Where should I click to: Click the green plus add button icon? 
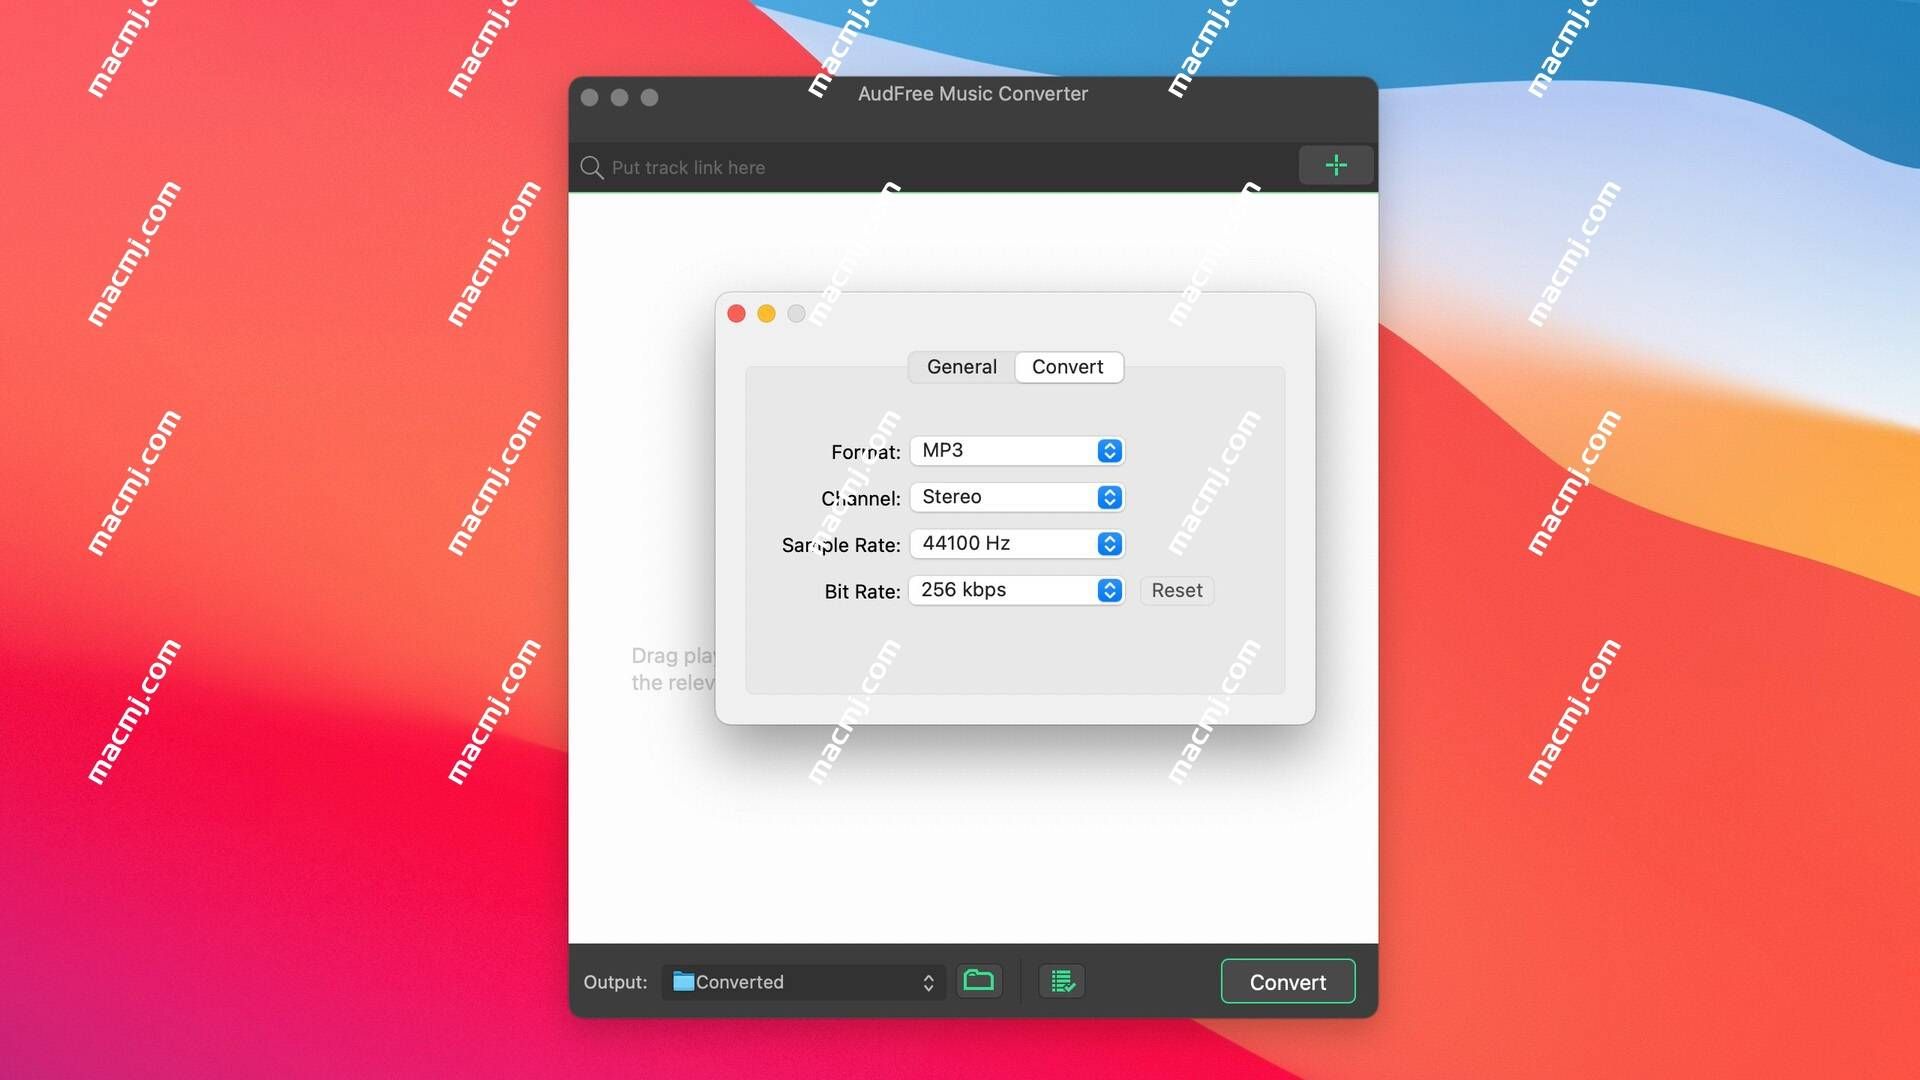[x=1336, y=165]
